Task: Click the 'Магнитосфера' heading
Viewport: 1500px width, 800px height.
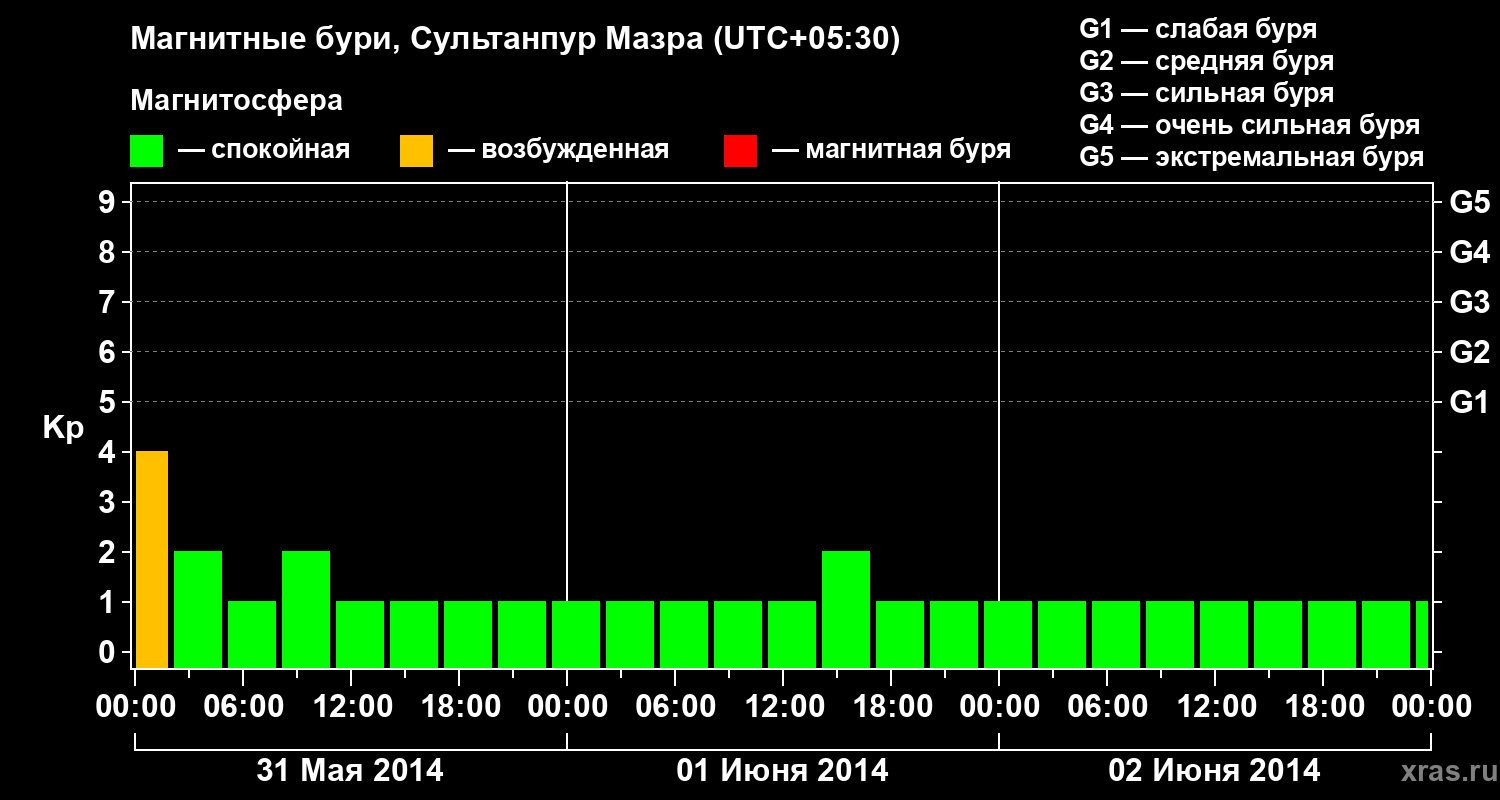Action: (x=237, y=101)
